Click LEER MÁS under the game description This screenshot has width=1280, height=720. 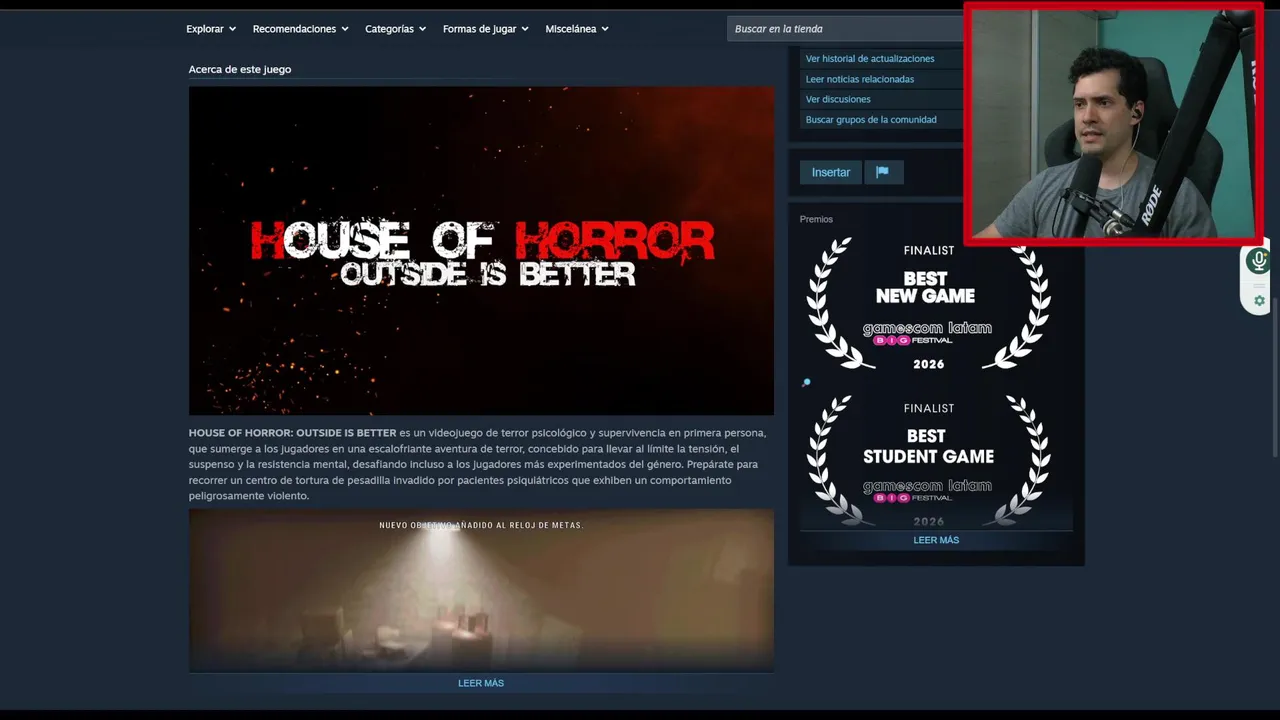point(481,683)
